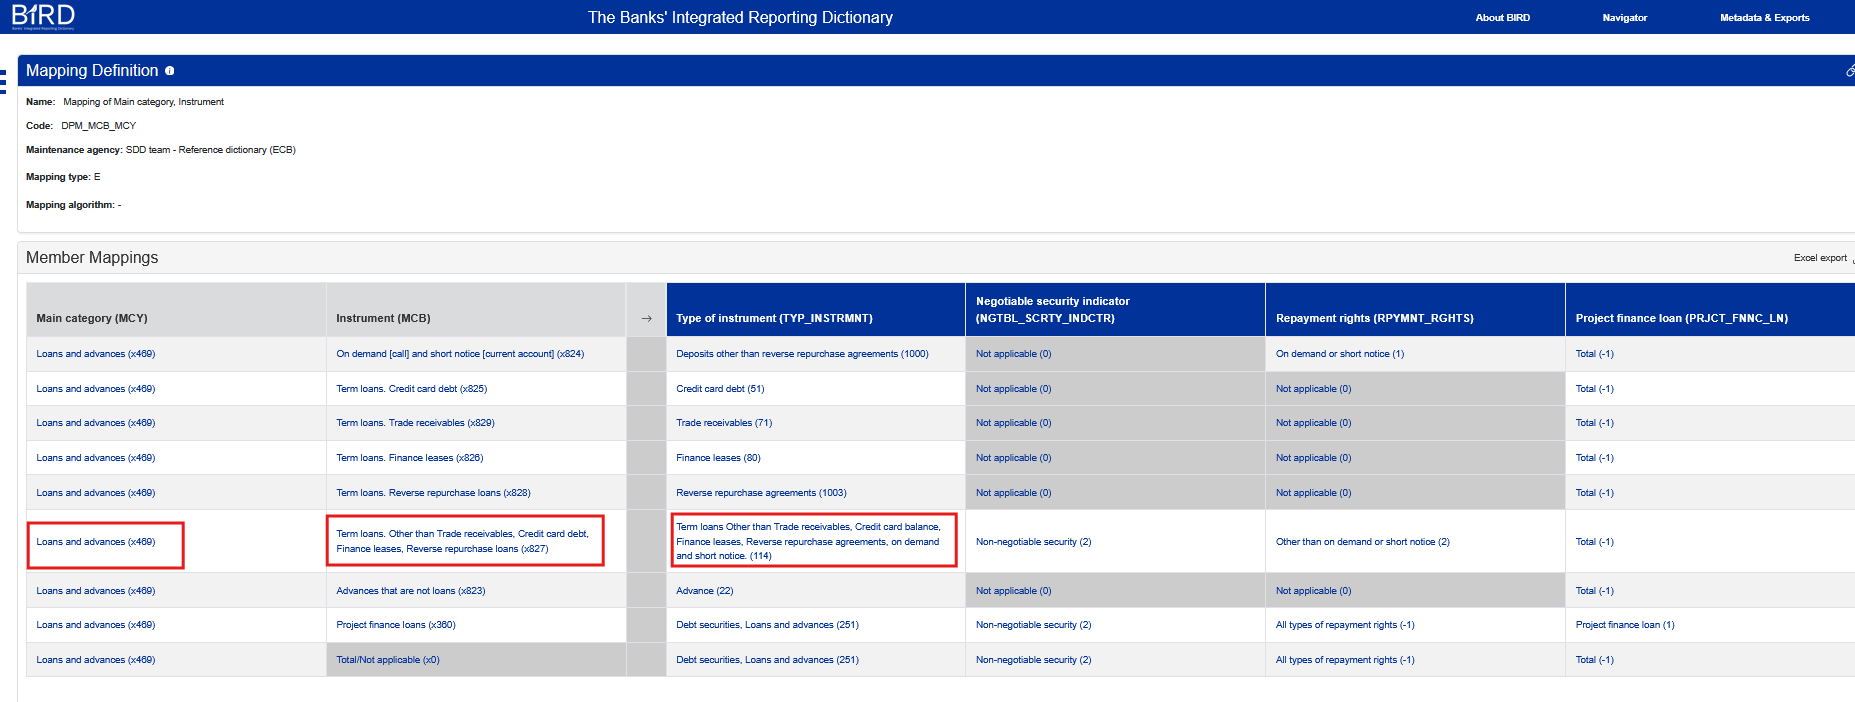Open Total (-1) in Finance leases row

click(x=1594, y=458)
